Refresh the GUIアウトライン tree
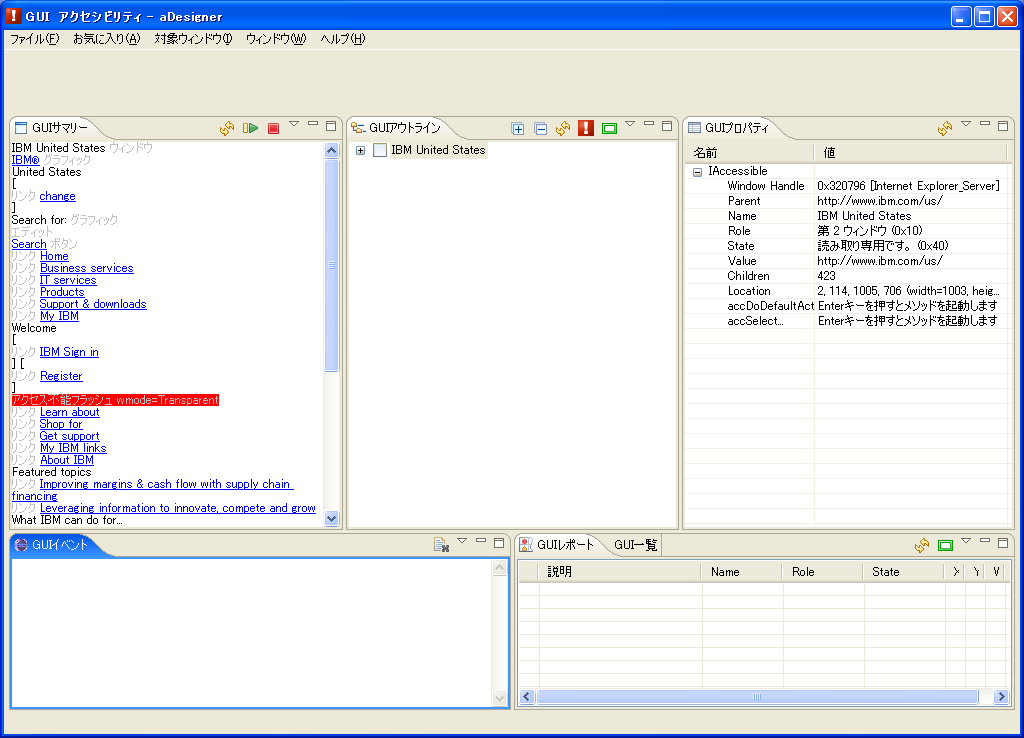The height and width of the screenshot is (738, 1024). (563, 128)
